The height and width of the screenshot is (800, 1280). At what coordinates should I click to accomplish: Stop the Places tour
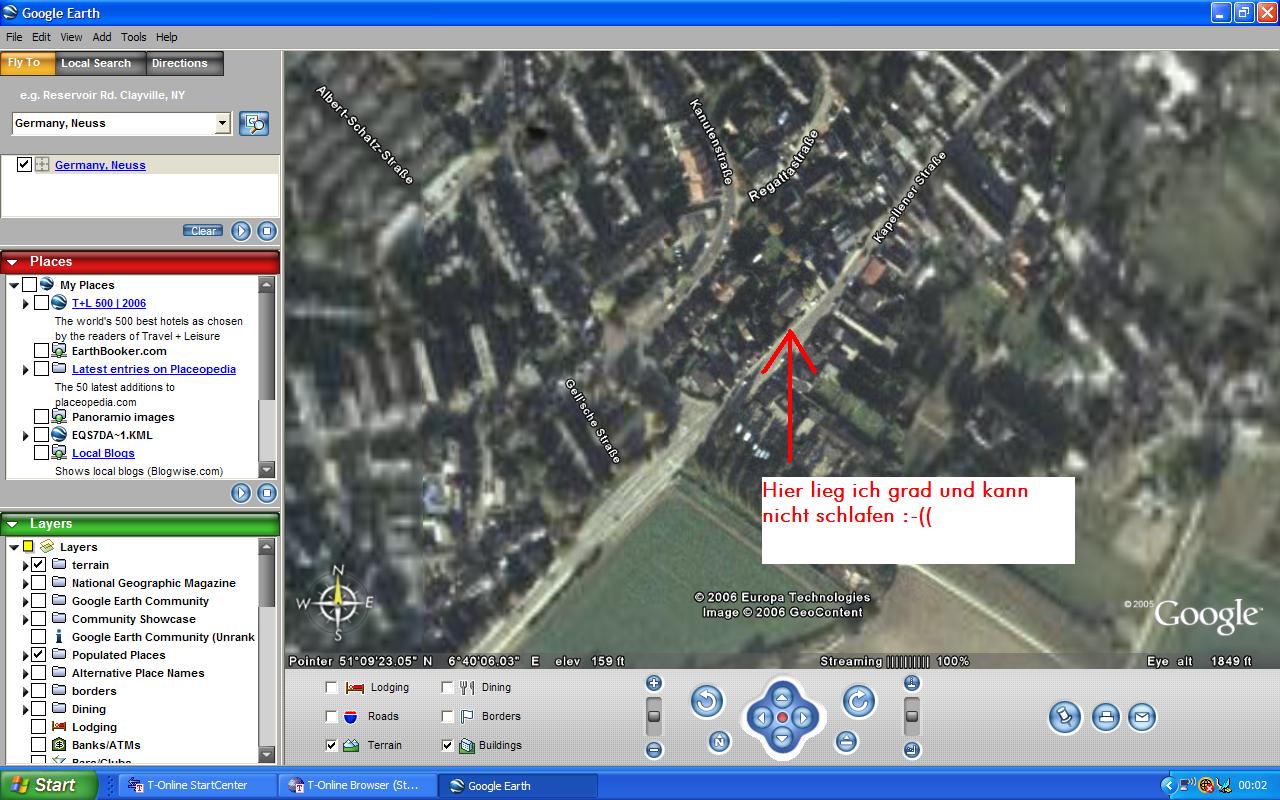point(267,493)
